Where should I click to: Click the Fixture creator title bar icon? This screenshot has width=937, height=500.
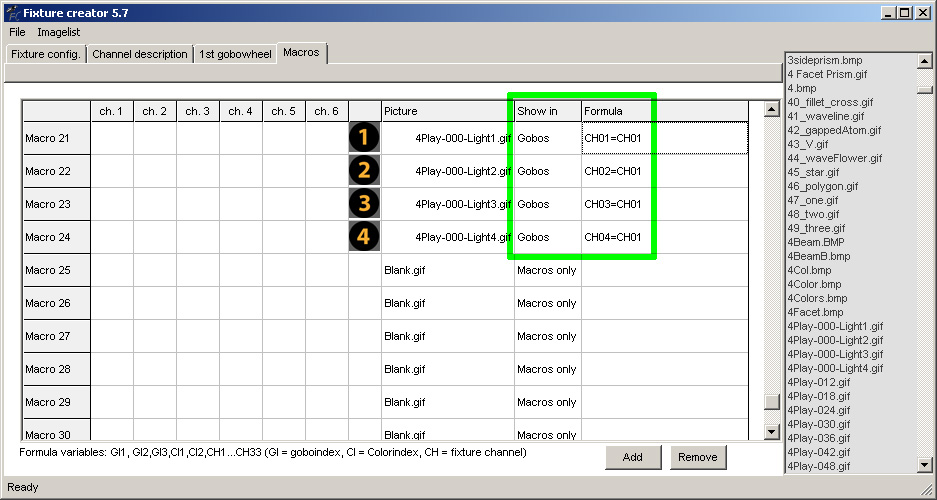[x=12, y=12]
